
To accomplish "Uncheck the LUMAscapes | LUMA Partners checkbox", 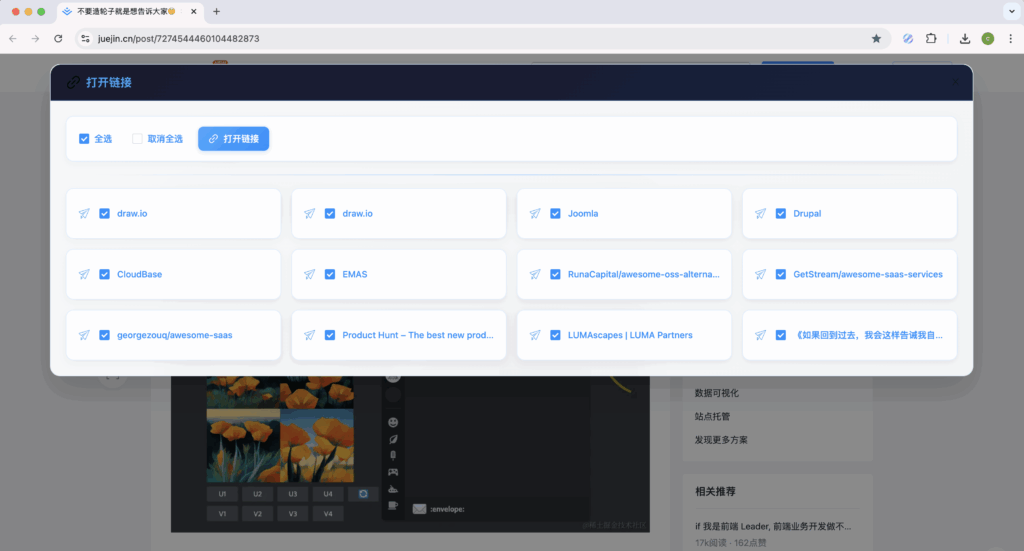I will coord(555,335).
